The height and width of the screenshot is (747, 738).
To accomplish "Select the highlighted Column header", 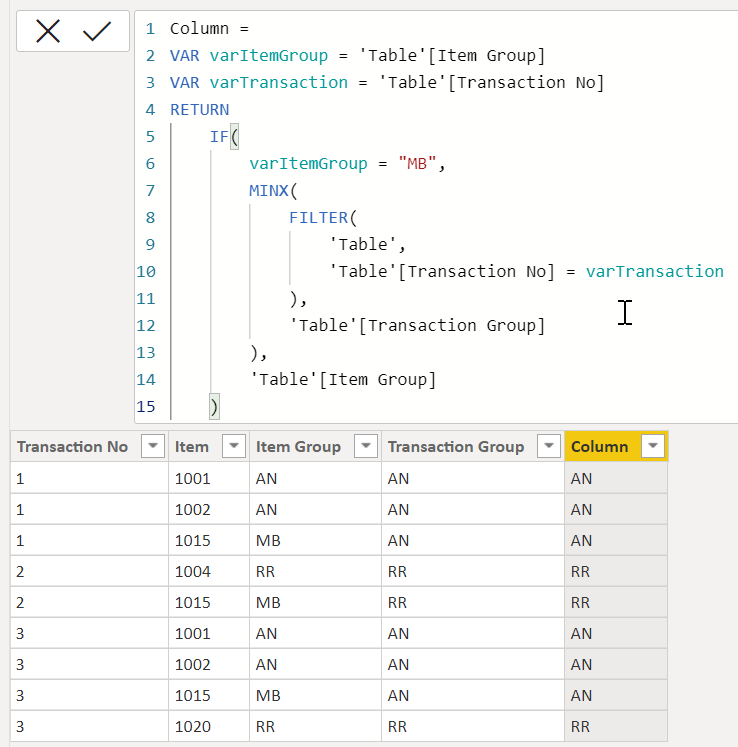I will click(x=599, y=446).
